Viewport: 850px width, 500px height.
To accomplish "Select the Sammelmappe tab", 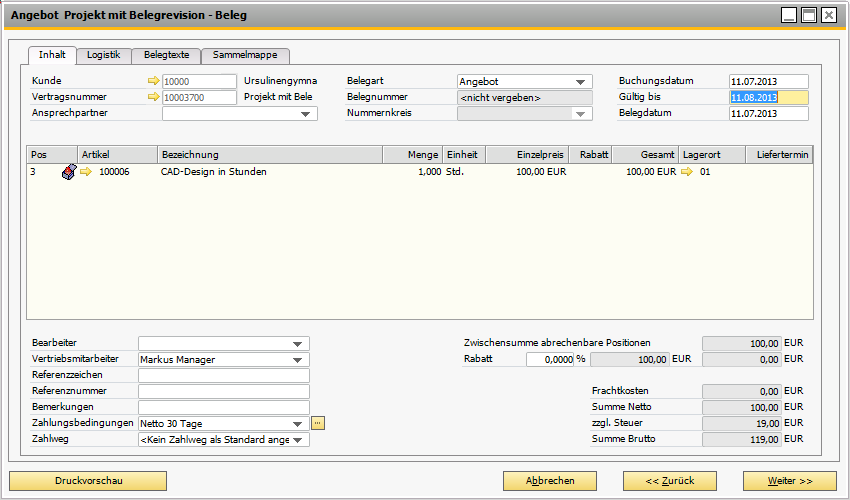I will (x=246, y=55).
